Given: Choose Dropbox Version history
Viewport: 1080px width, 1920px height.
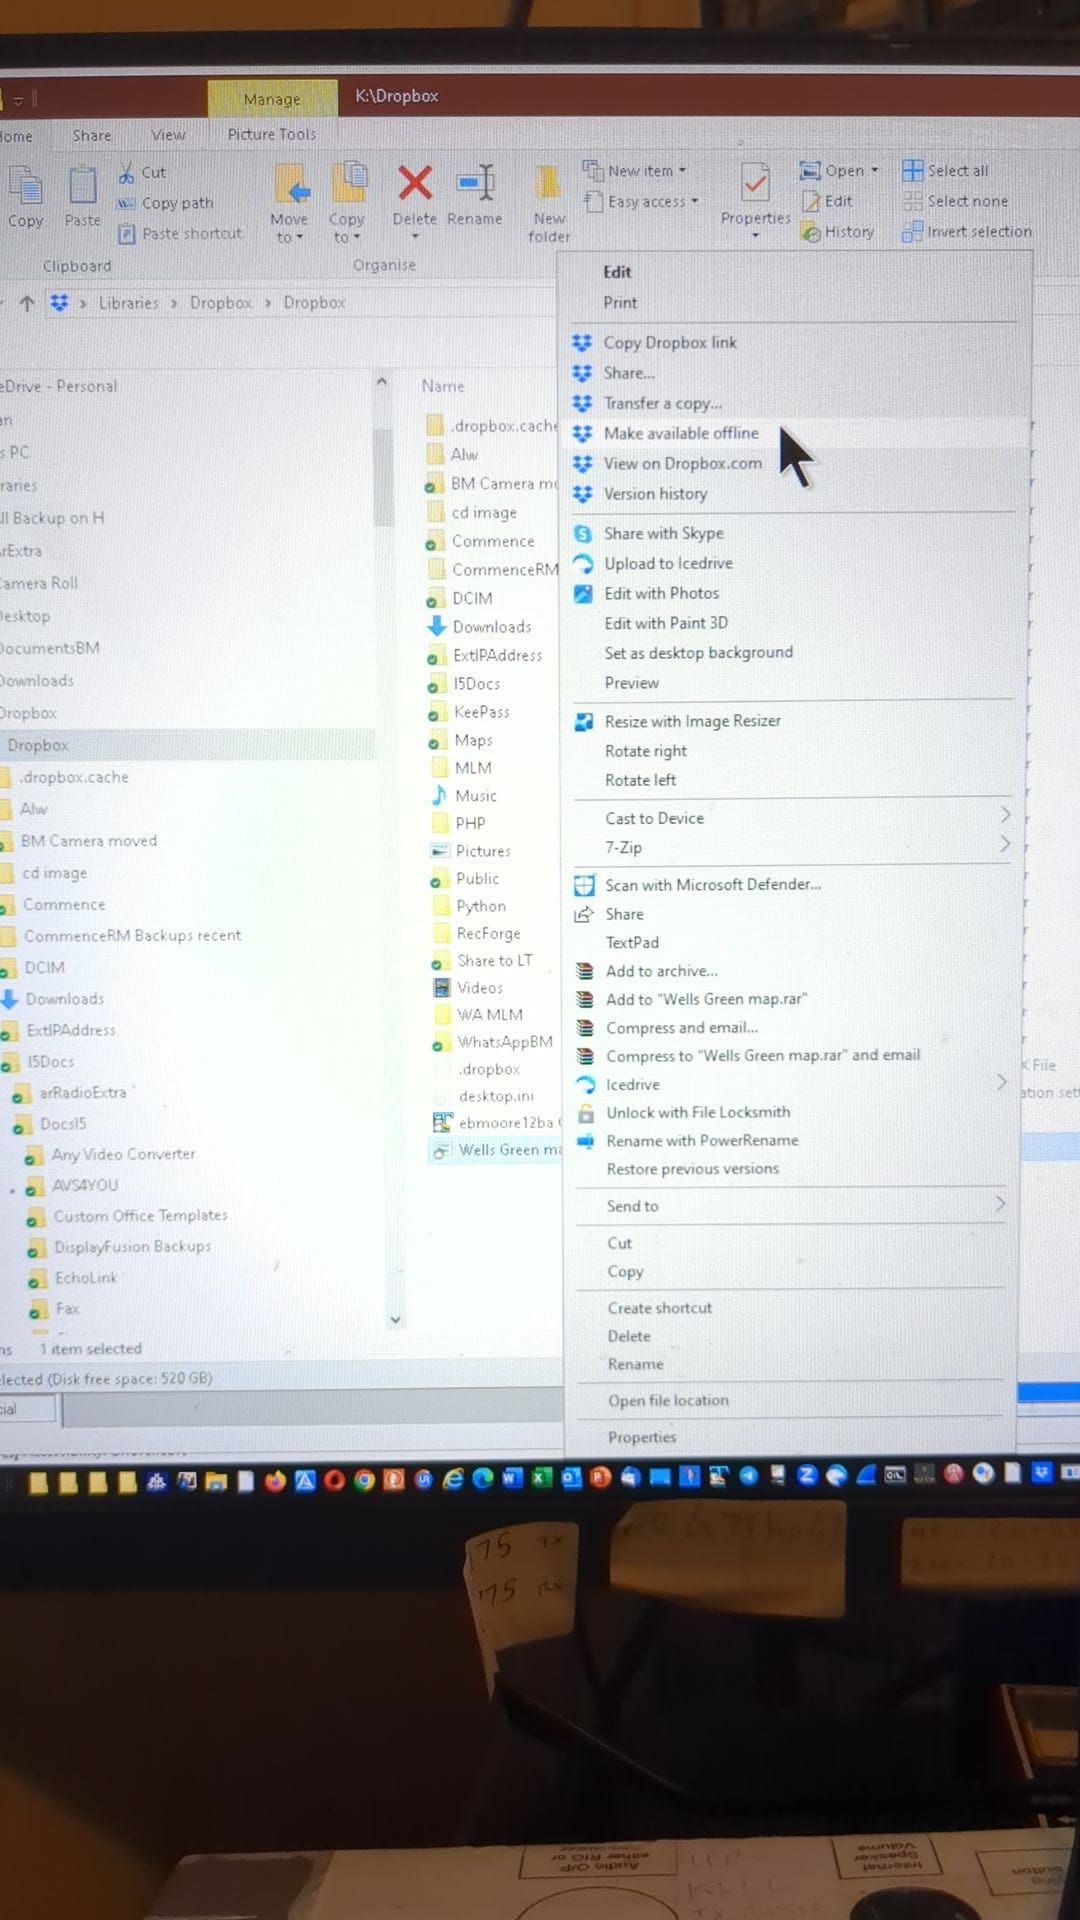Looking at the screenshot, I should point(656,494).
